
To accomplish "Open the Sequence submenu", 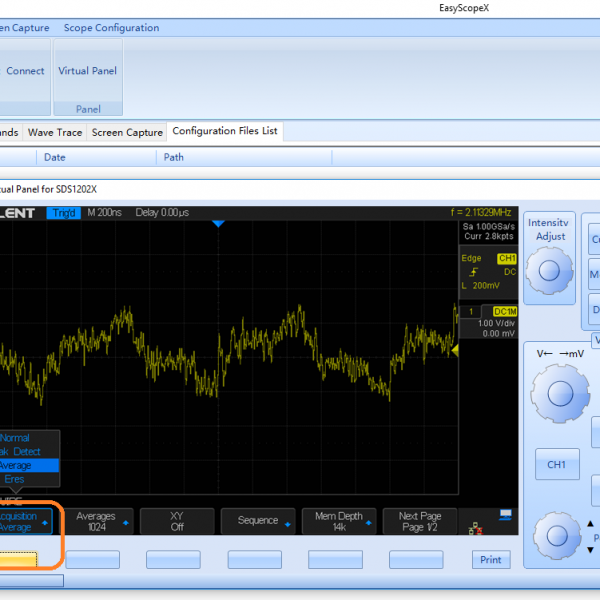I will click(x=257, y=521).
